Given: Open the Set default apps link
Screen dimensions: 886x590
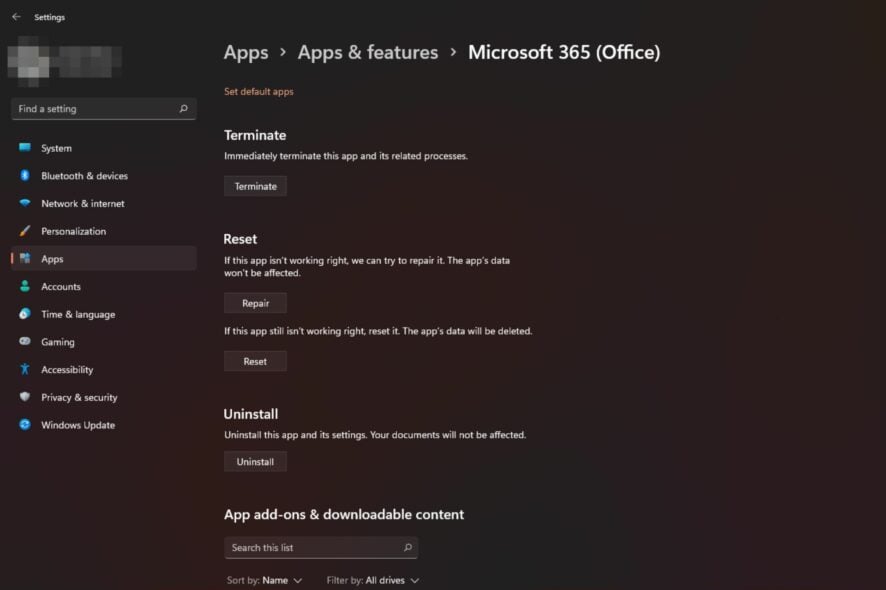Looking at the screenshot, I should click(x=259, y=92).
